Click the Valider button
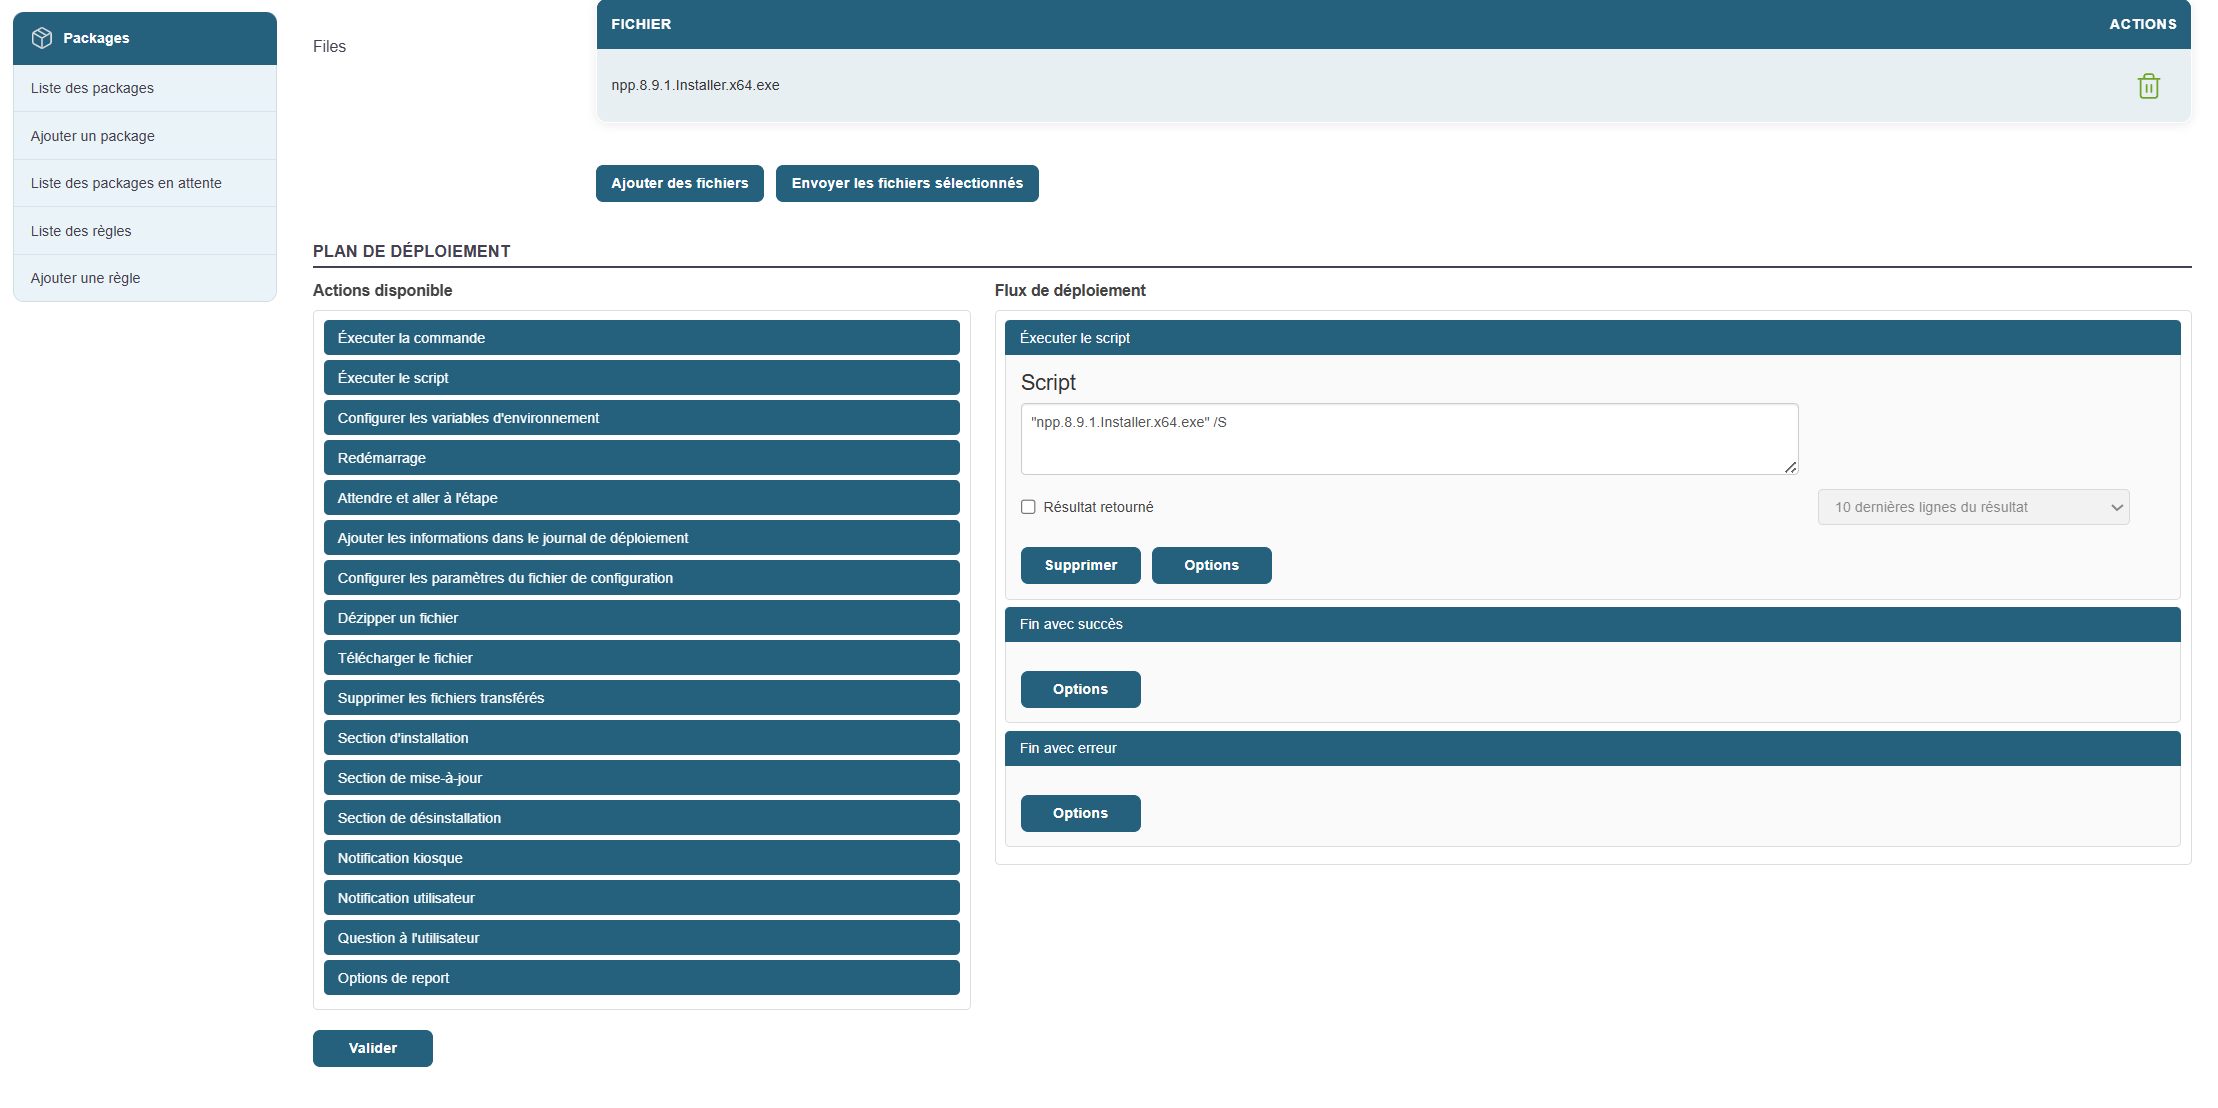Image resolution: width=2218 pixels, height=1108 pixels. (x=372, y=1048)
